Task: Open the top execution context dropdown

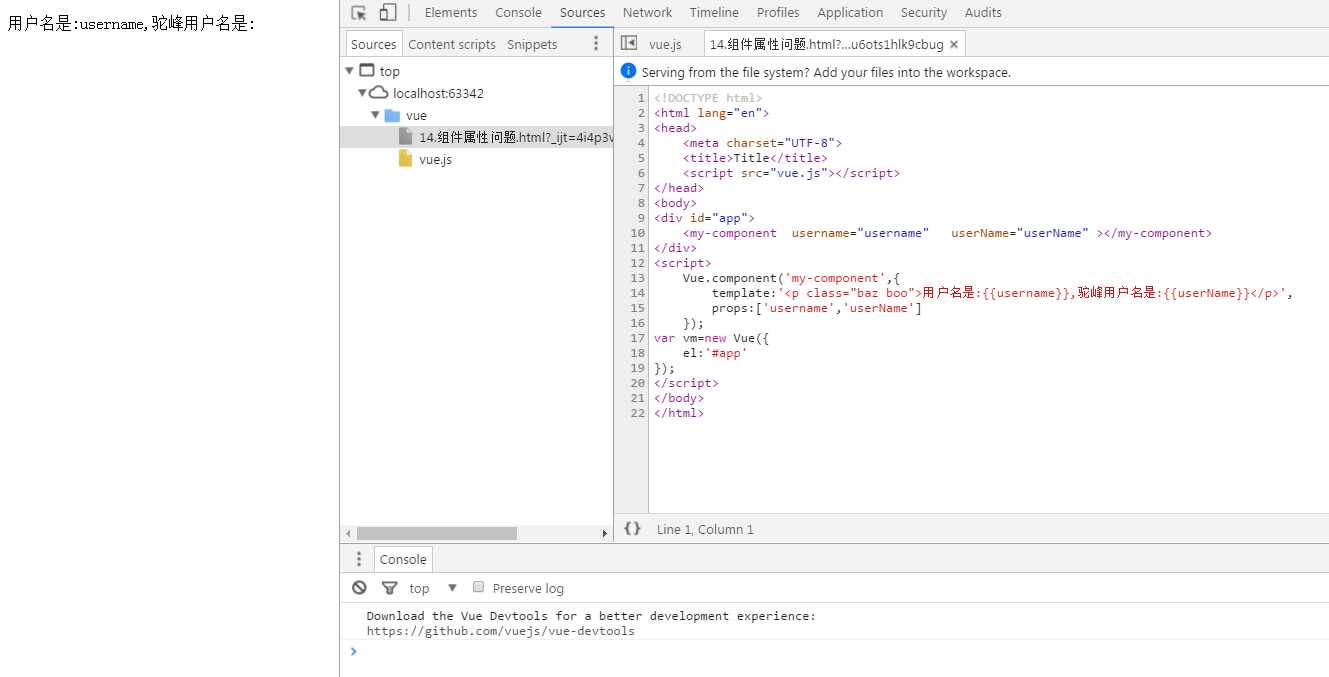Action: pyautogui.click(x=433, y=588)
